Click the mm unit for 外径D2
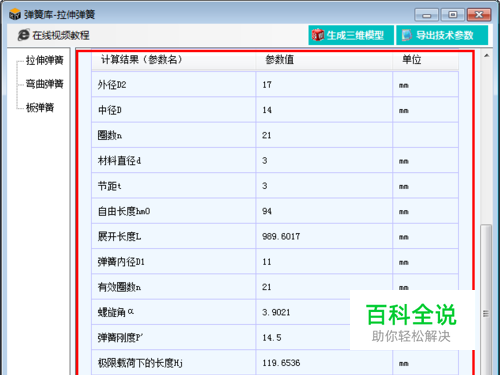Image resolution: width=500 pixels, height=375 pixels. 404,85
